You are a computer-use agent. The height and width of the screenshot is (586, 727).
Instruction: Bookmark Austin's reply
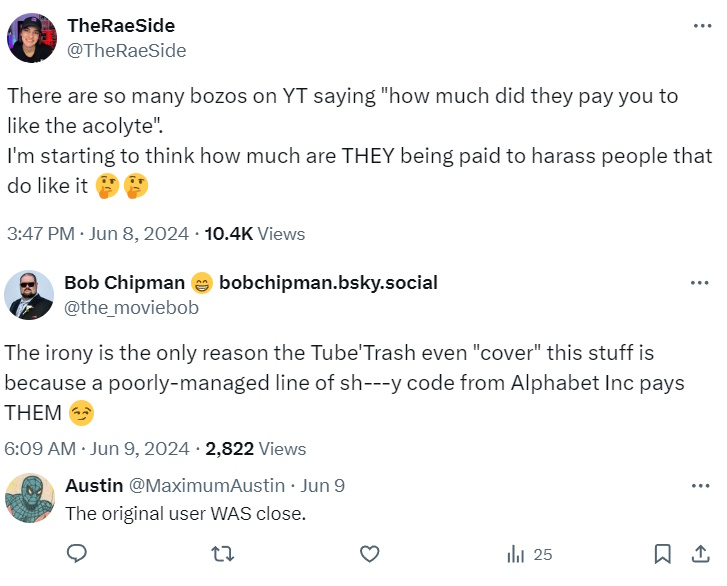tap(661, 554)
